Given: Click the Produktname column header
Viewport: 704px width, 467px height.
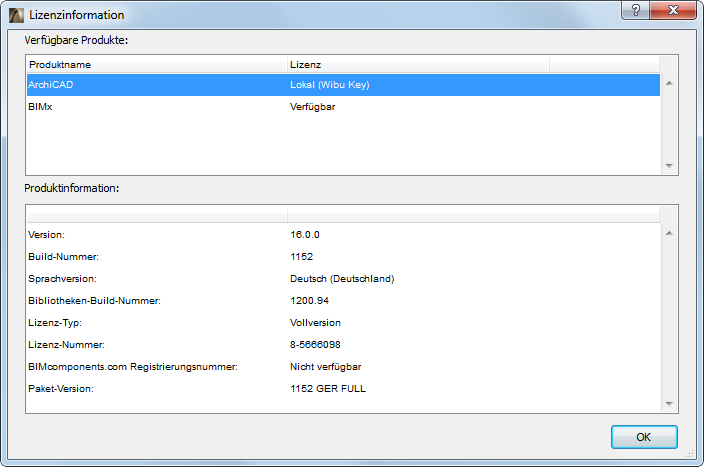Looking at the screenshot, I should (x=157, y=65).
